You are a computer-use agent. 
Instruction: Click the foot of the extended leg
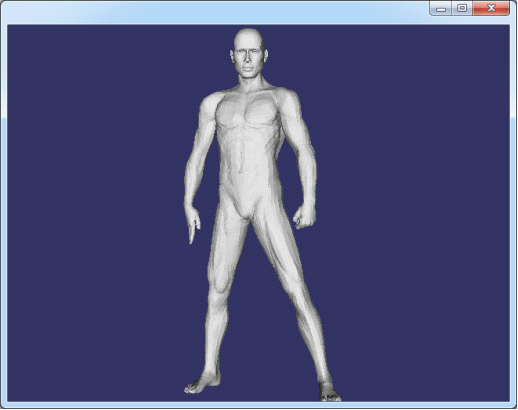329,391
